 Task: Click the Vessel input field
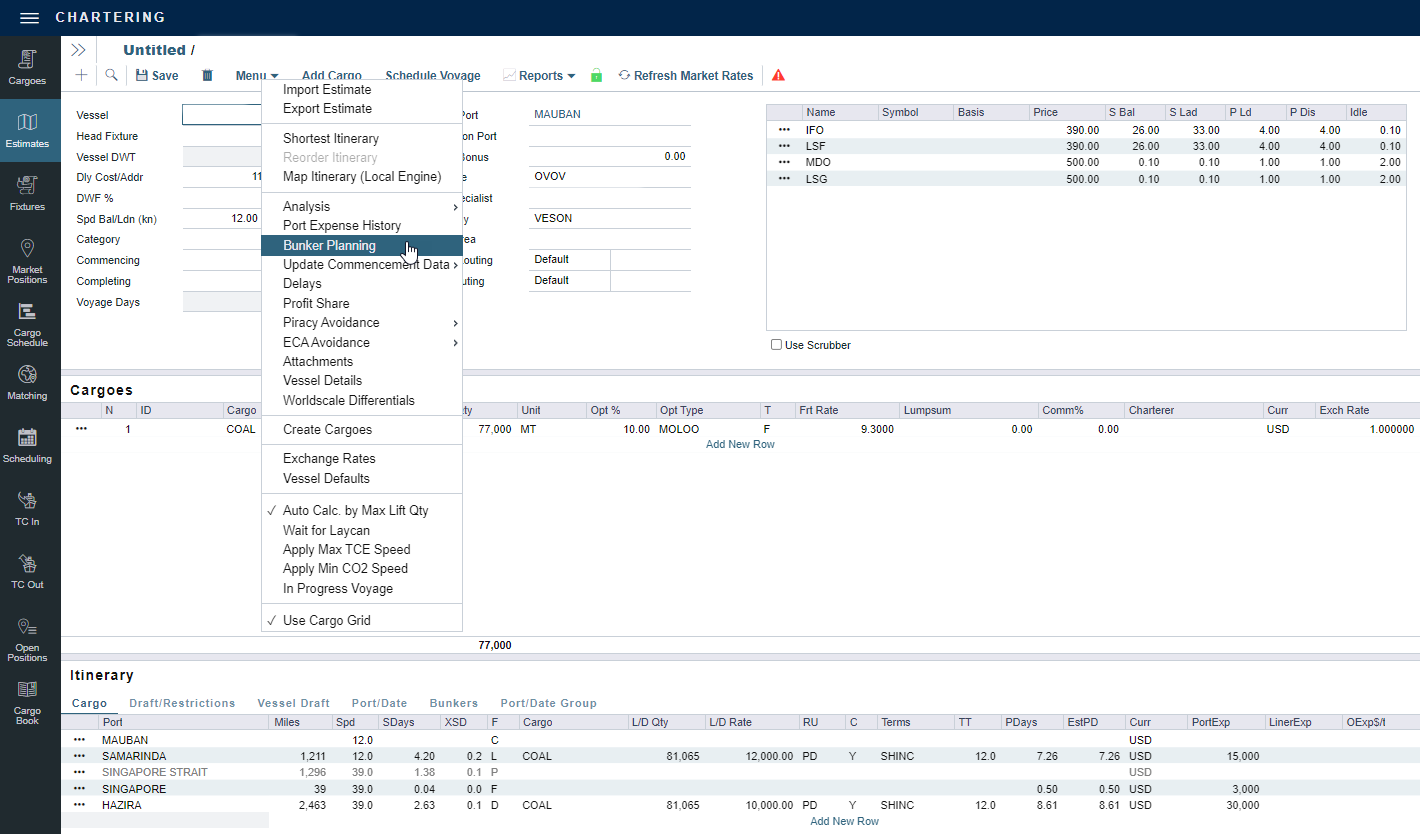(222, 115)
